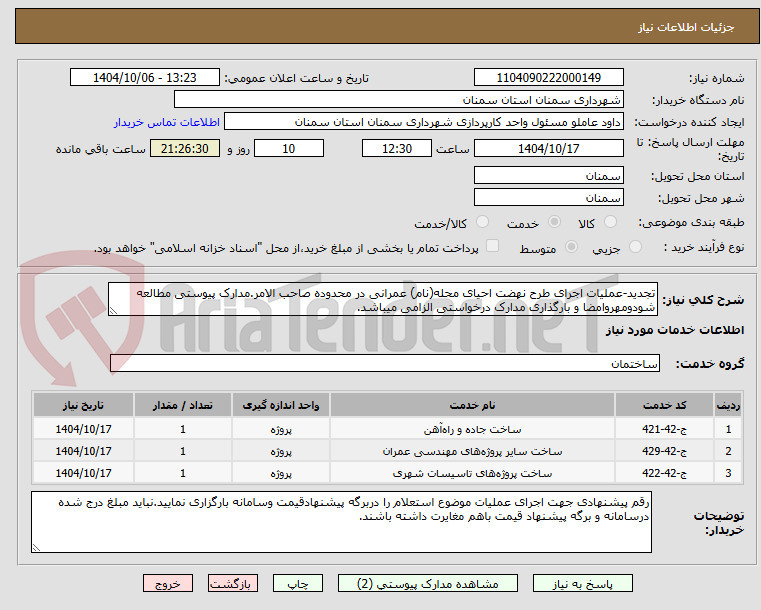Click the چاپ print button

click(298, 583)
